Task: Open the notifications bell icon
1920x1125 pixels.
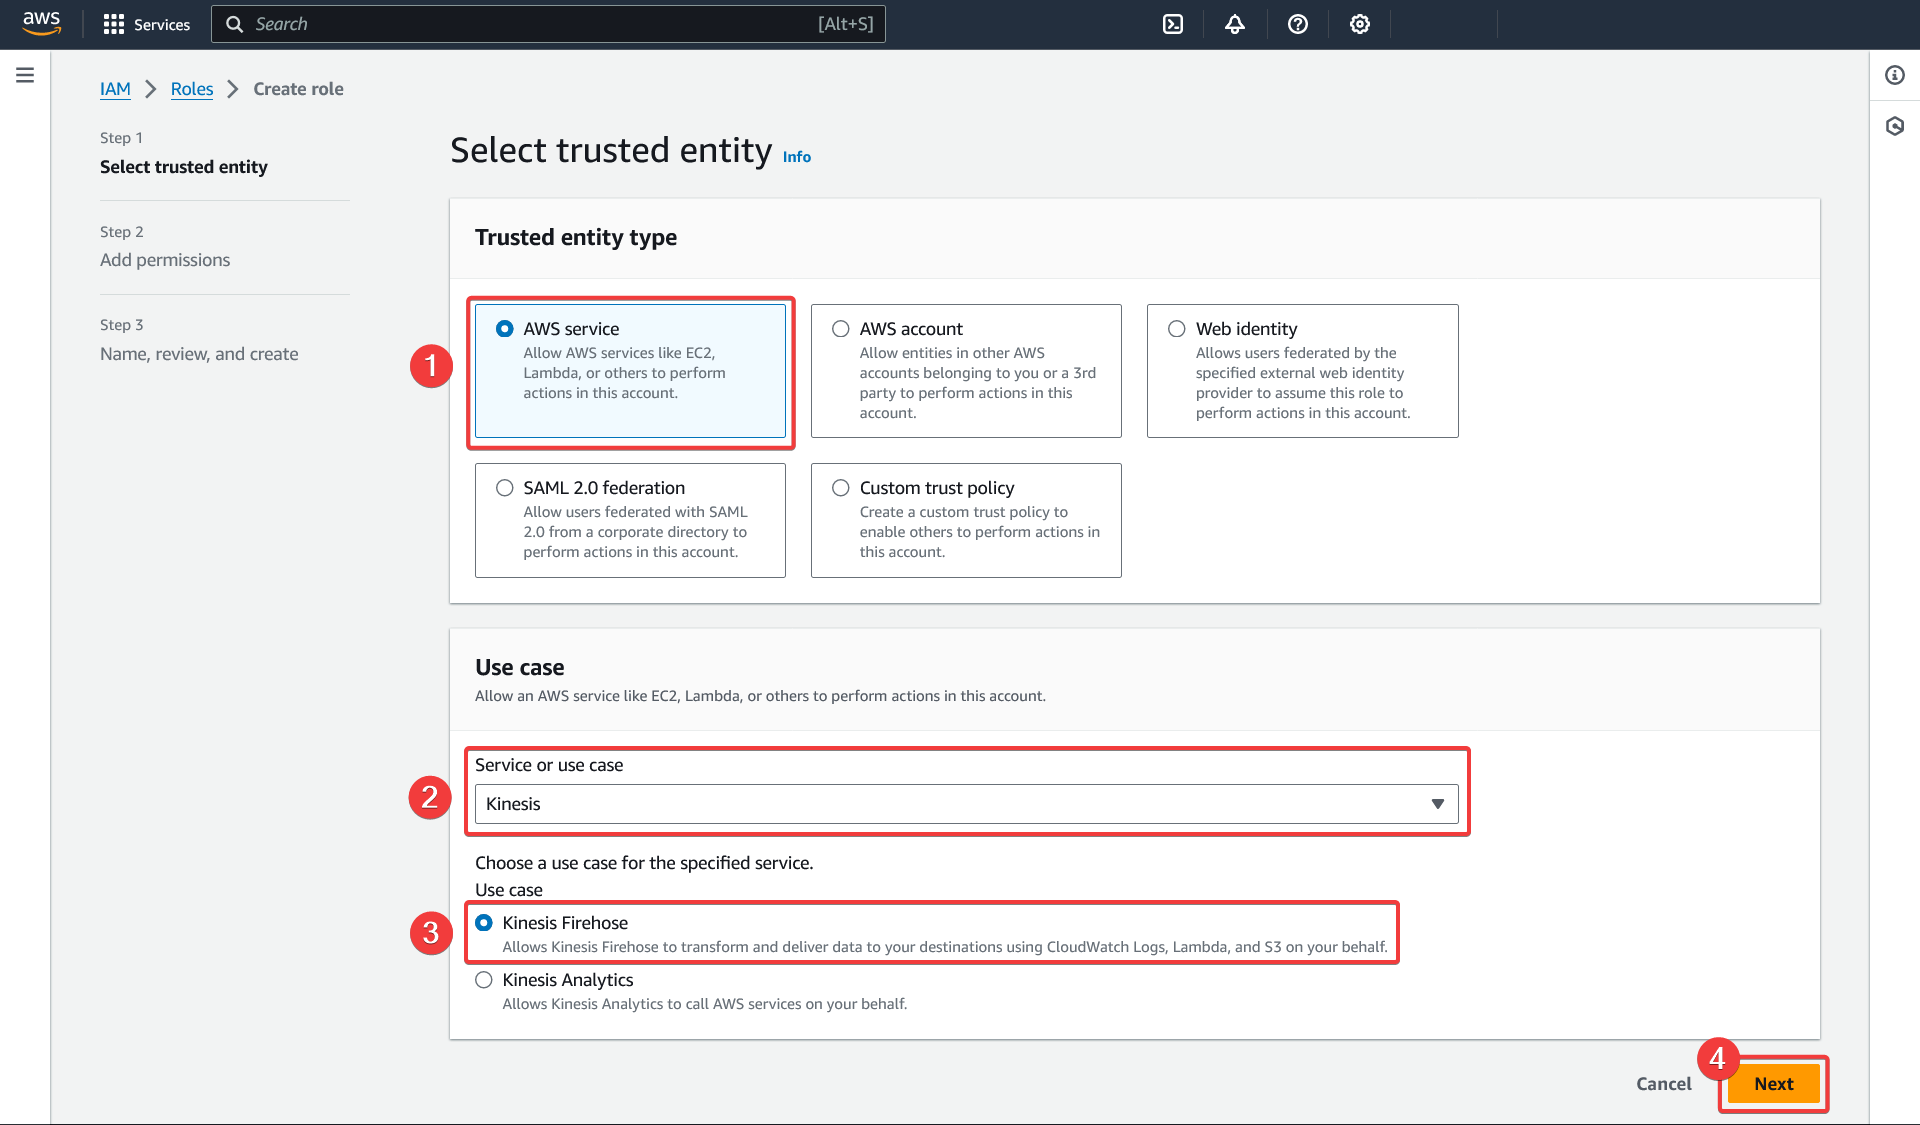Action: [x=1235, y=24]
